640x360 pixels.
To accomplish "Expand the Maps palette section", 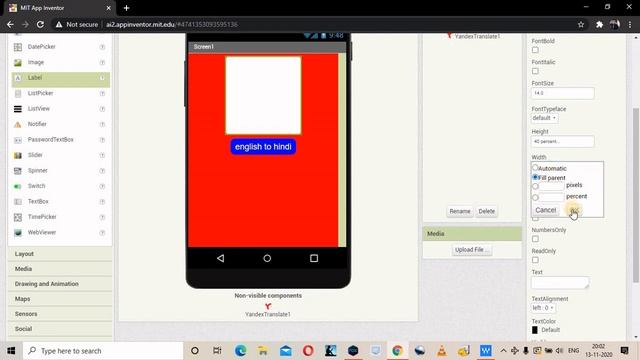I will point(60,299).
